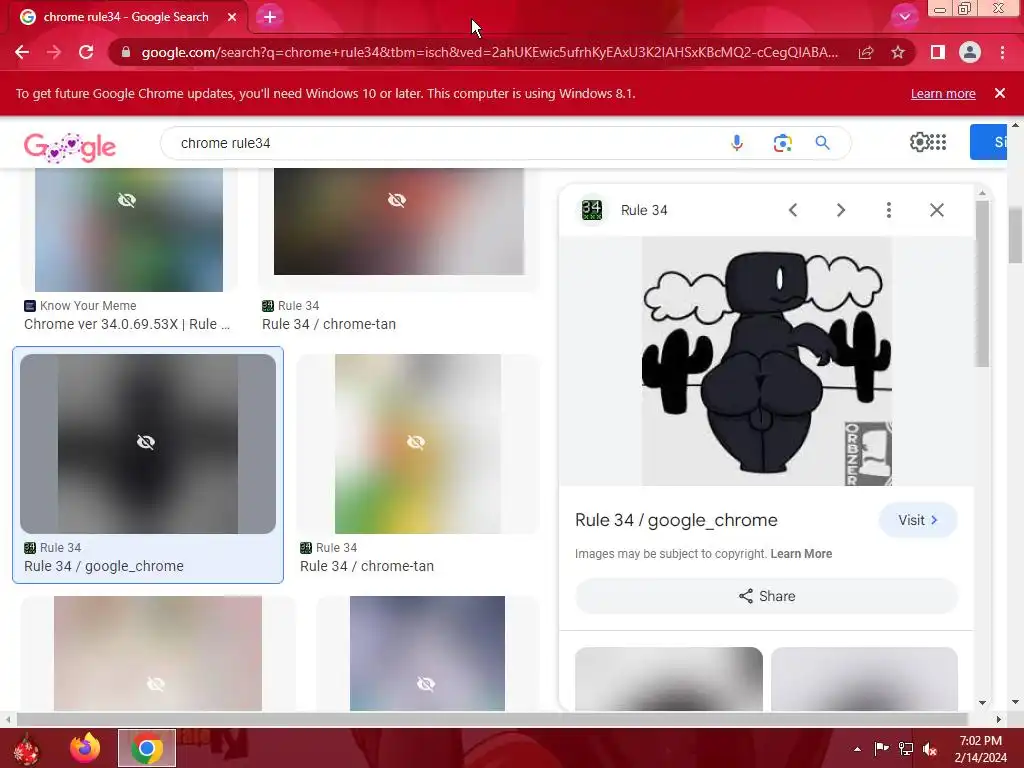Click the preview panel scrollbar thumb
This screenshot has height=768, width=1024.
tap(982, 284)
